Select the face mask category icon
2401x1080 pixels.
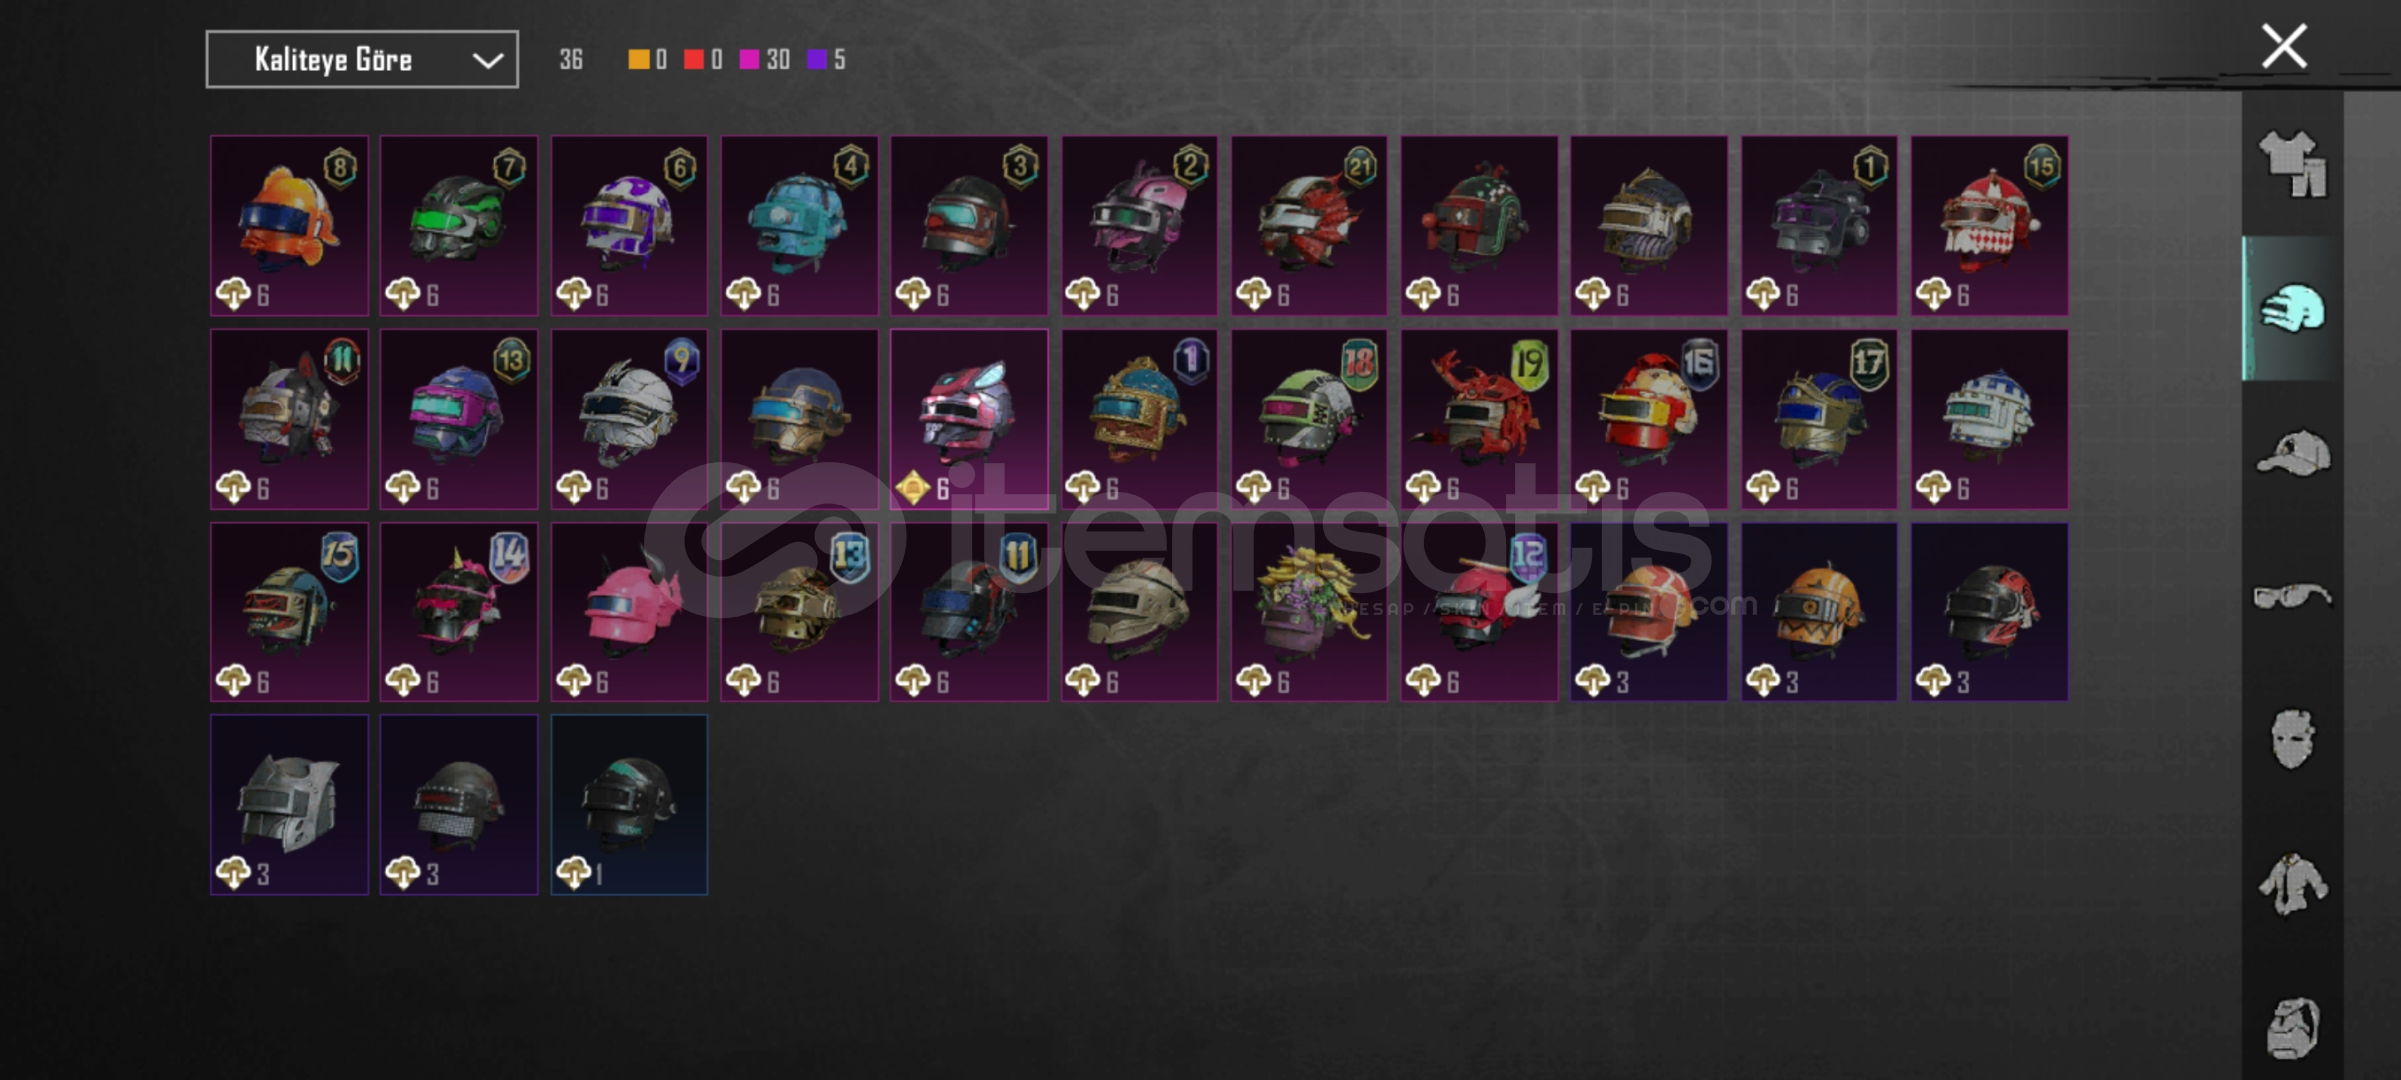pos(2292,739)
